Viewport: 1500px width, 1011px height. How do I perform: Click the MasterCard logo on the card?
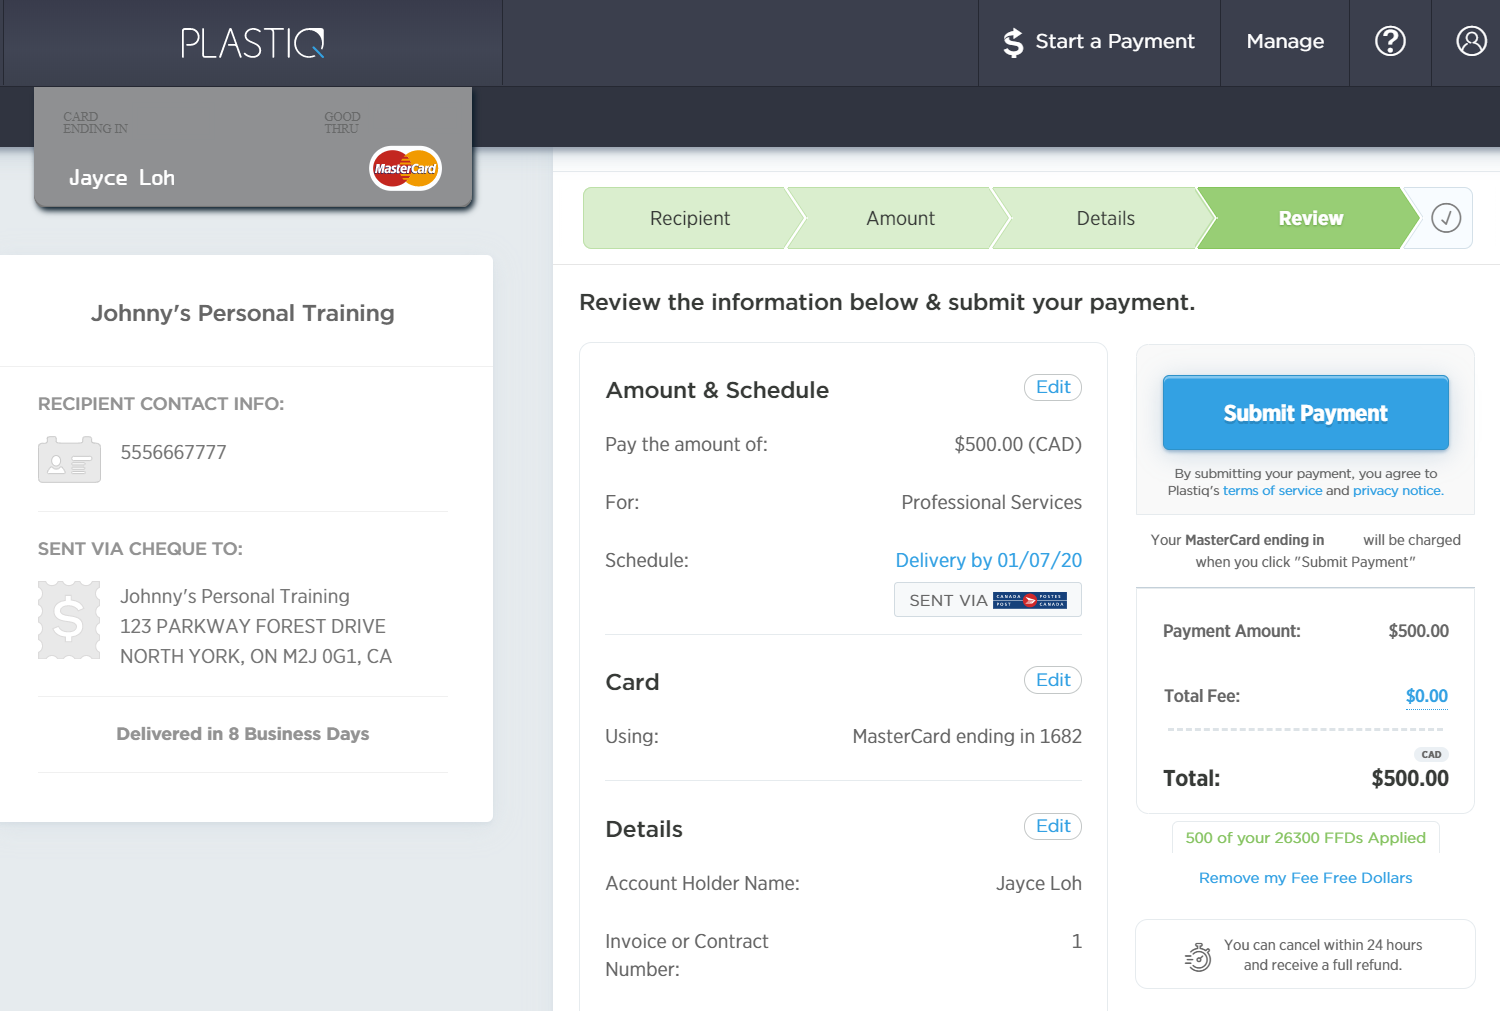(x=405, y=168)
